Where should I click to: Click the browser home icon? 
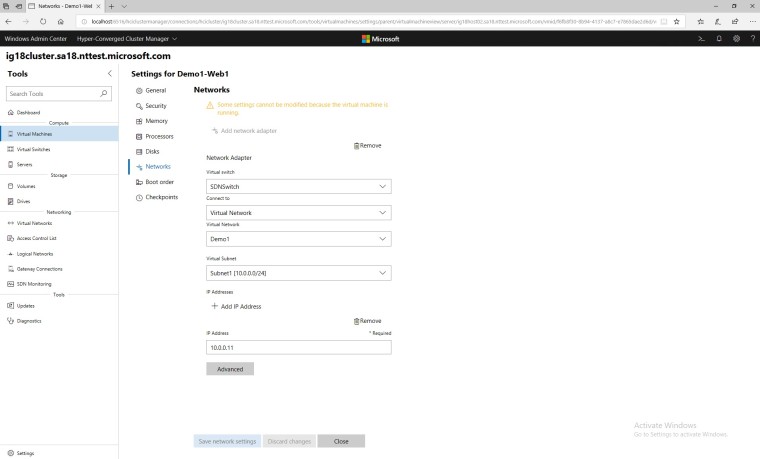tap(61, 21)
